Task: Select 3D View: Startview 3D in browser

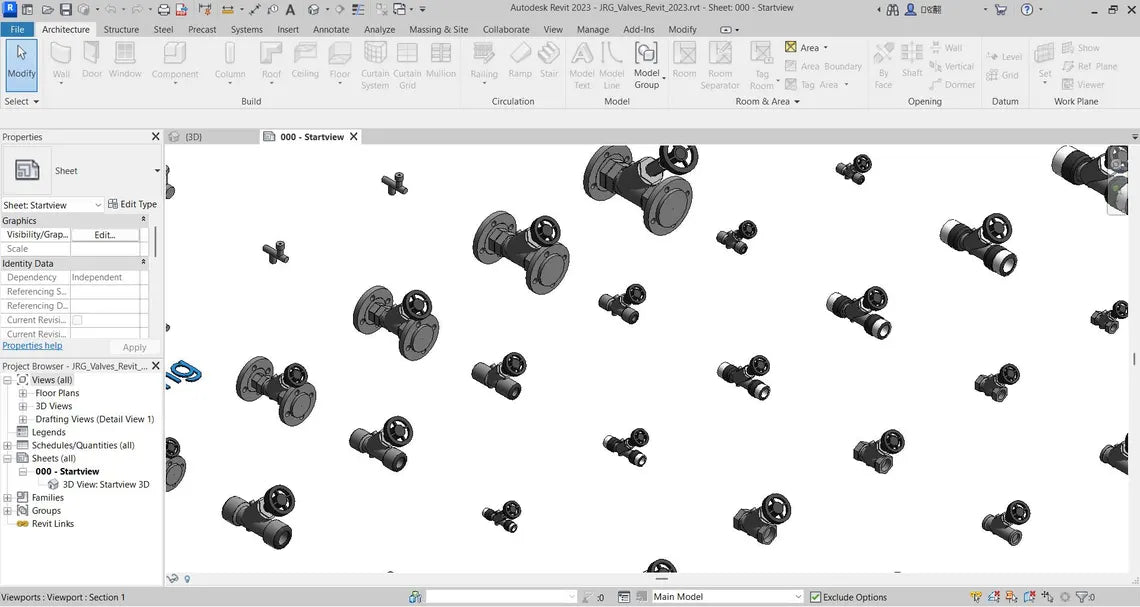Action: 105,485
